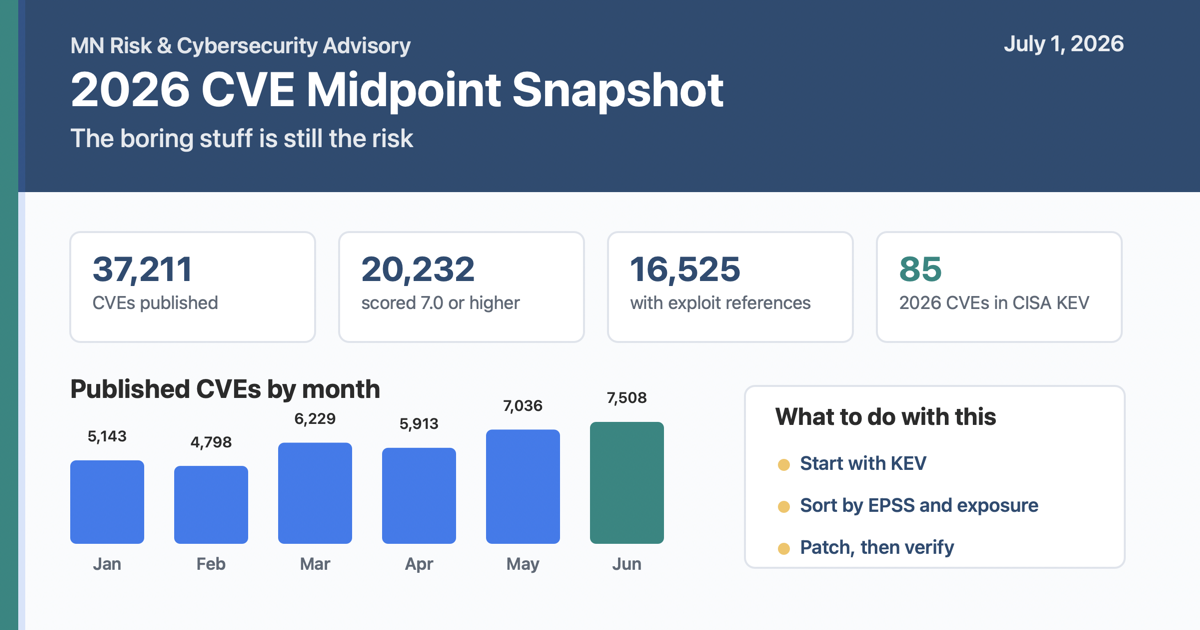Click the April bar showing 5,913
1200x630 pixels.
point(419,496)
